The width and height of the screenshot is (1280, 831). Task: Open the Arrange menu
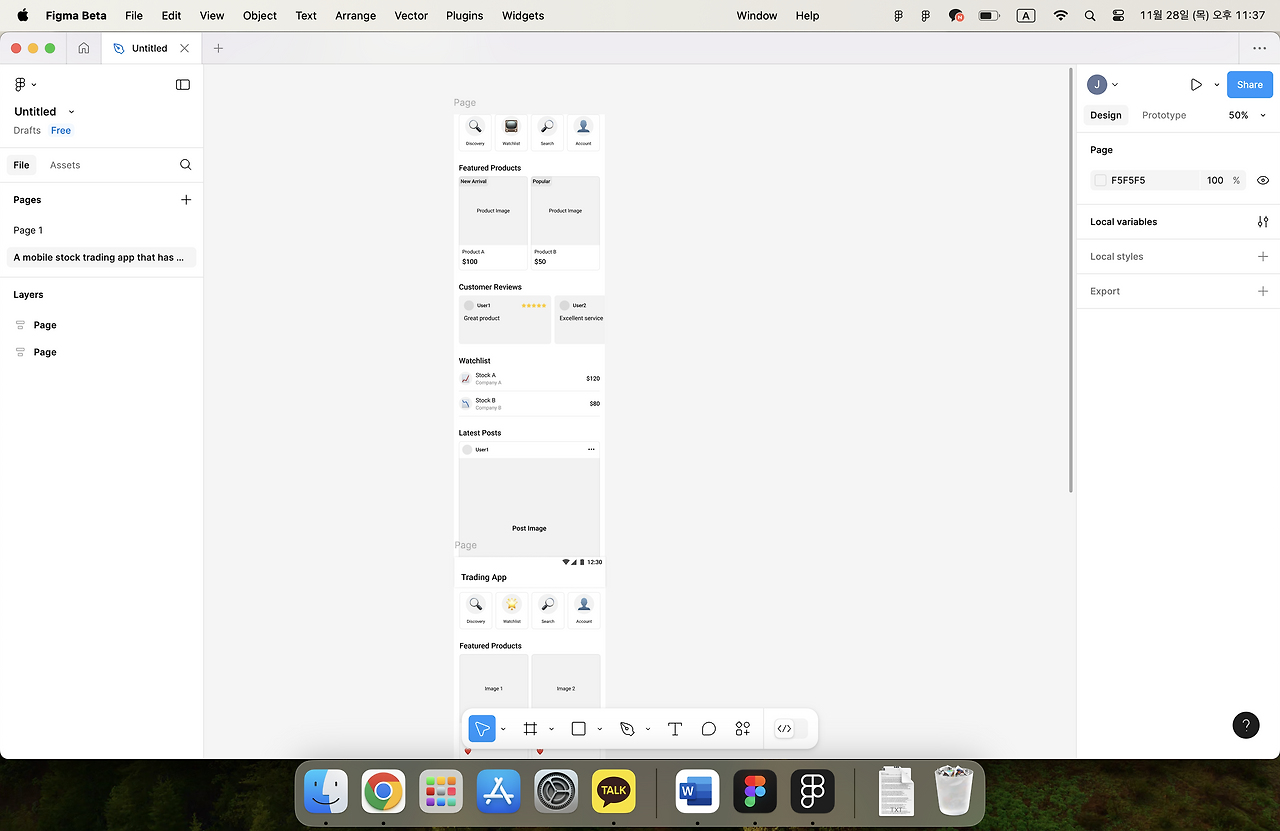click(355, 16)
